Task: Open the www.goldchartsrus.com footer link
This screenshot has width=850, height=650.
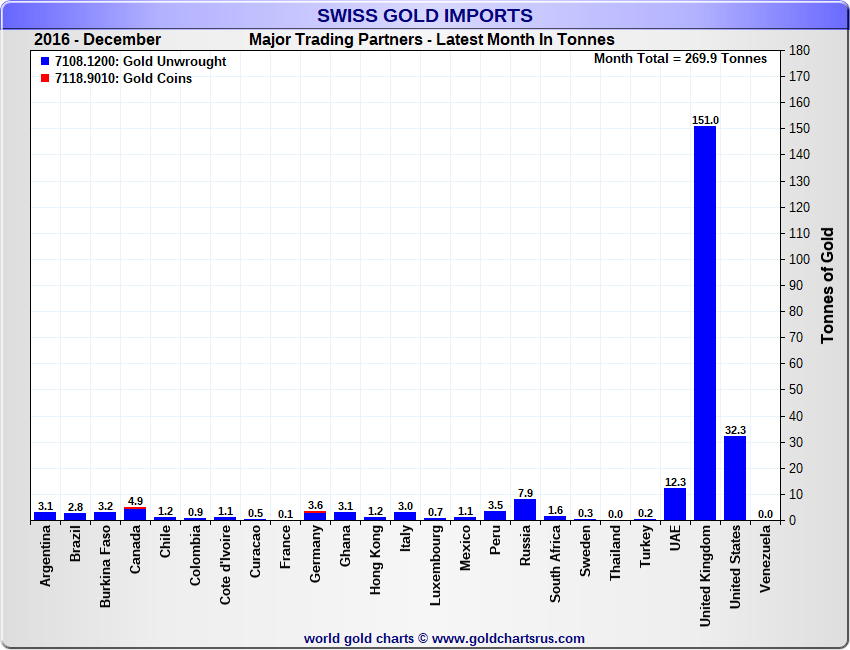Action: [x=509, y=638]
